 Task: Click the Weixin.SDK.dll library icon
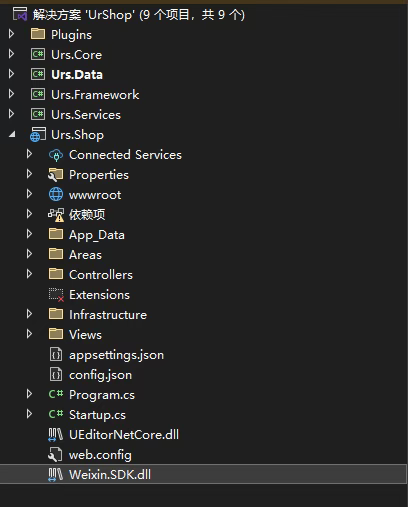55,475
